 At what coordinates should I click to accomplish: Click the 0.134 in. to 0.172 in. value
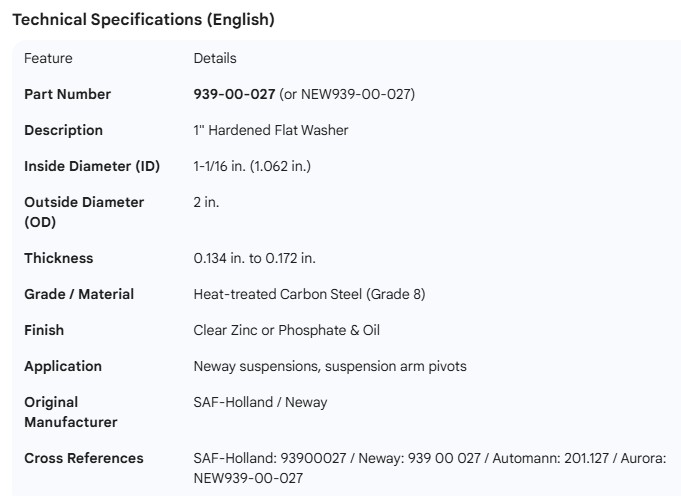pos(254,258)
